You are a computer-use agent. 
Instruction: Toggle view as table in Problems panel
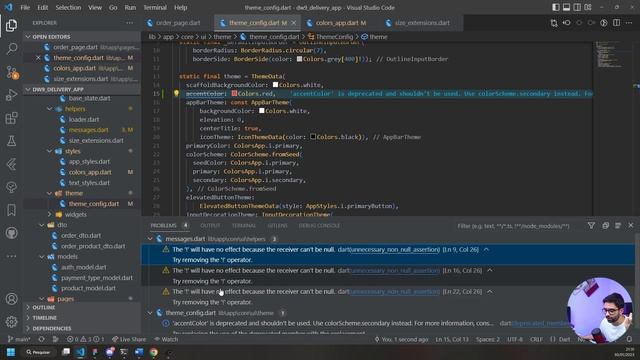coord(618,225)
